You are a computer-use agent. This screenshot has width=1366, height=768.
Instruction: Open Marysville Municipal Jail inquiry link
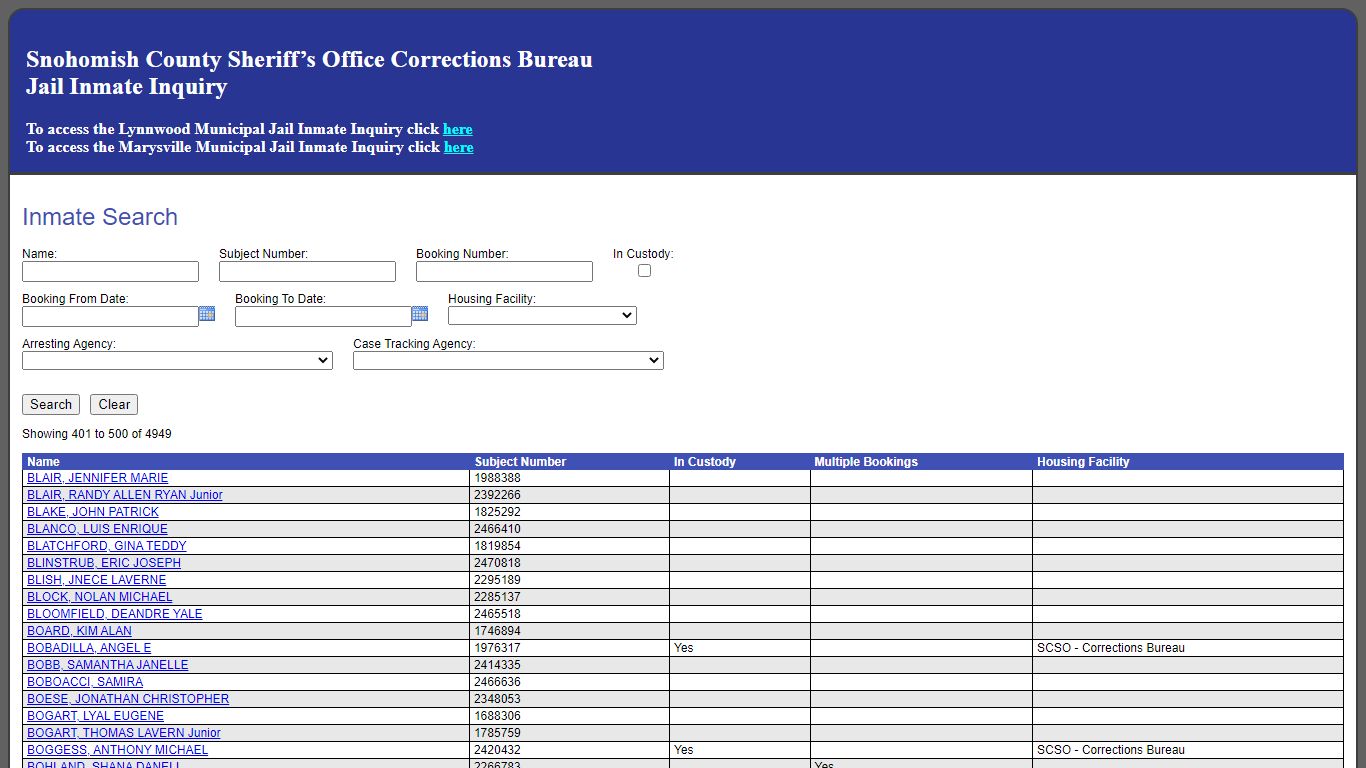pyautogui.click(x=459, y=147)
